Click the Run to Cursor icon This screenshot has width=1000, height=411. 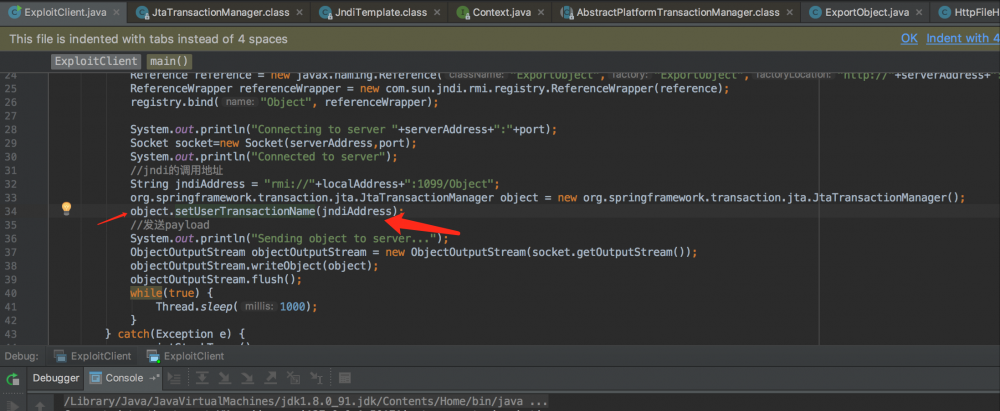[316, 378]
